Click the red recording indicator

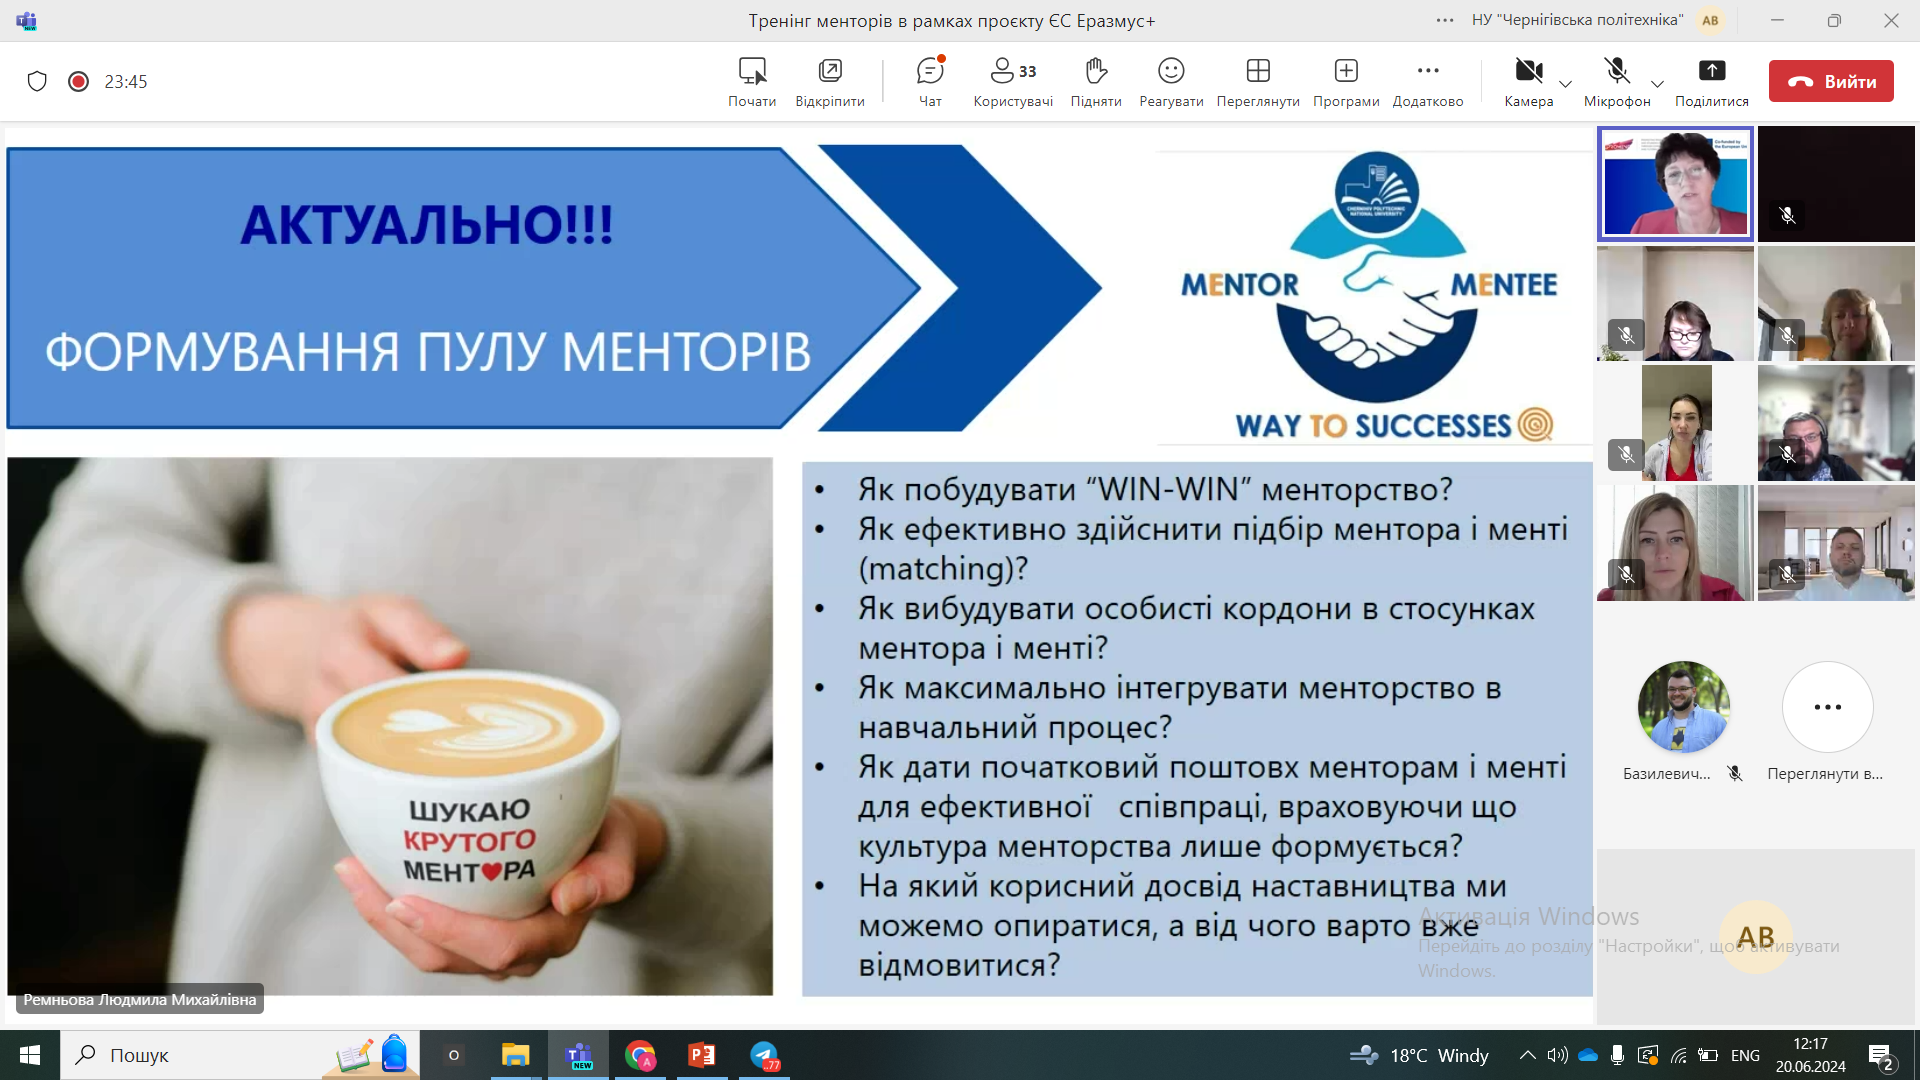pyautogui.click(x=78, y=81)
